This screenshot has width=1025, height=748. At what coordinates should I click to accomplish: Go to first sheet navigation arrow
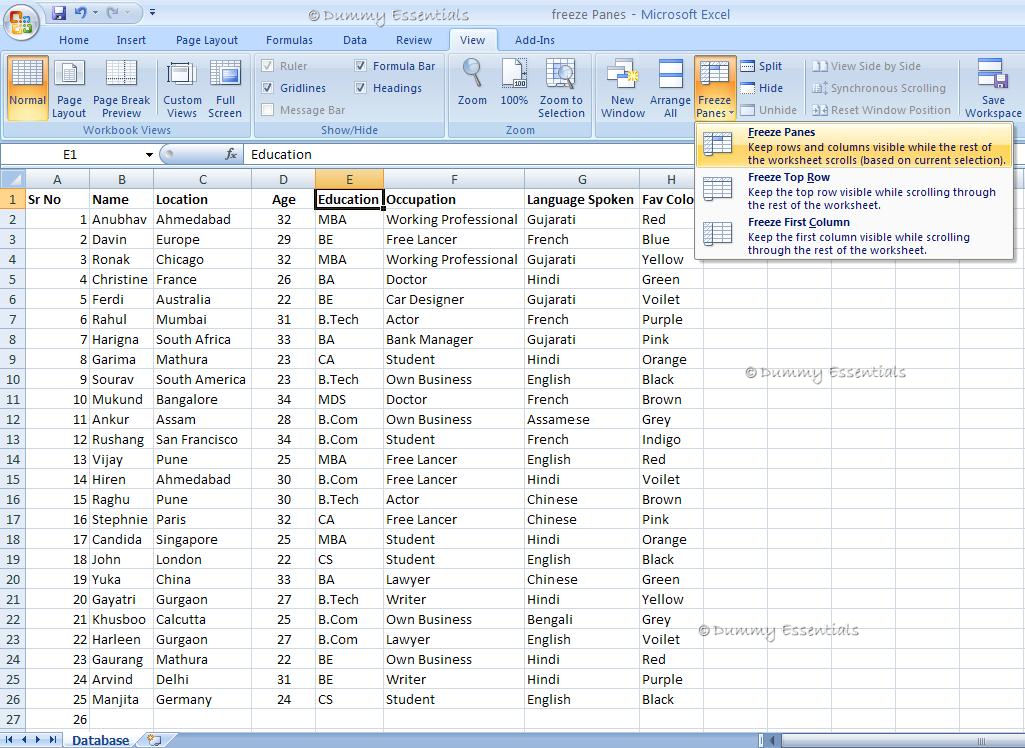9,740
